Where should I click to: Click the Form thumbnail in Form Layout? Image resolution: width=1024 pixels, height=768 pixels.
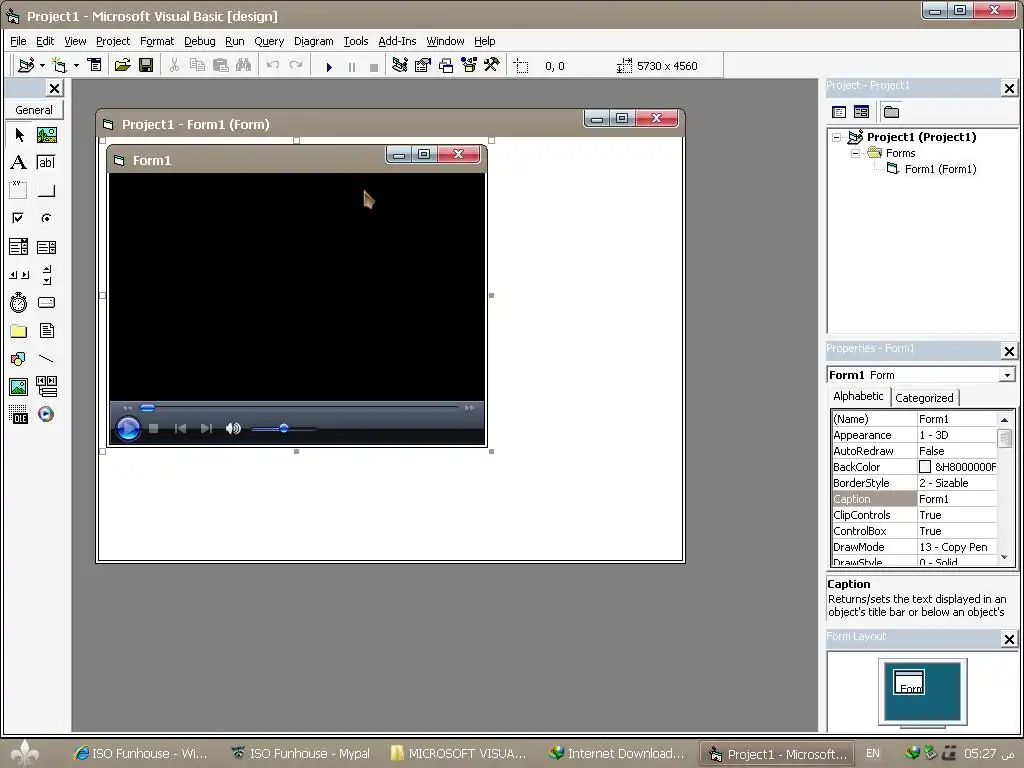tap(909, 682)
